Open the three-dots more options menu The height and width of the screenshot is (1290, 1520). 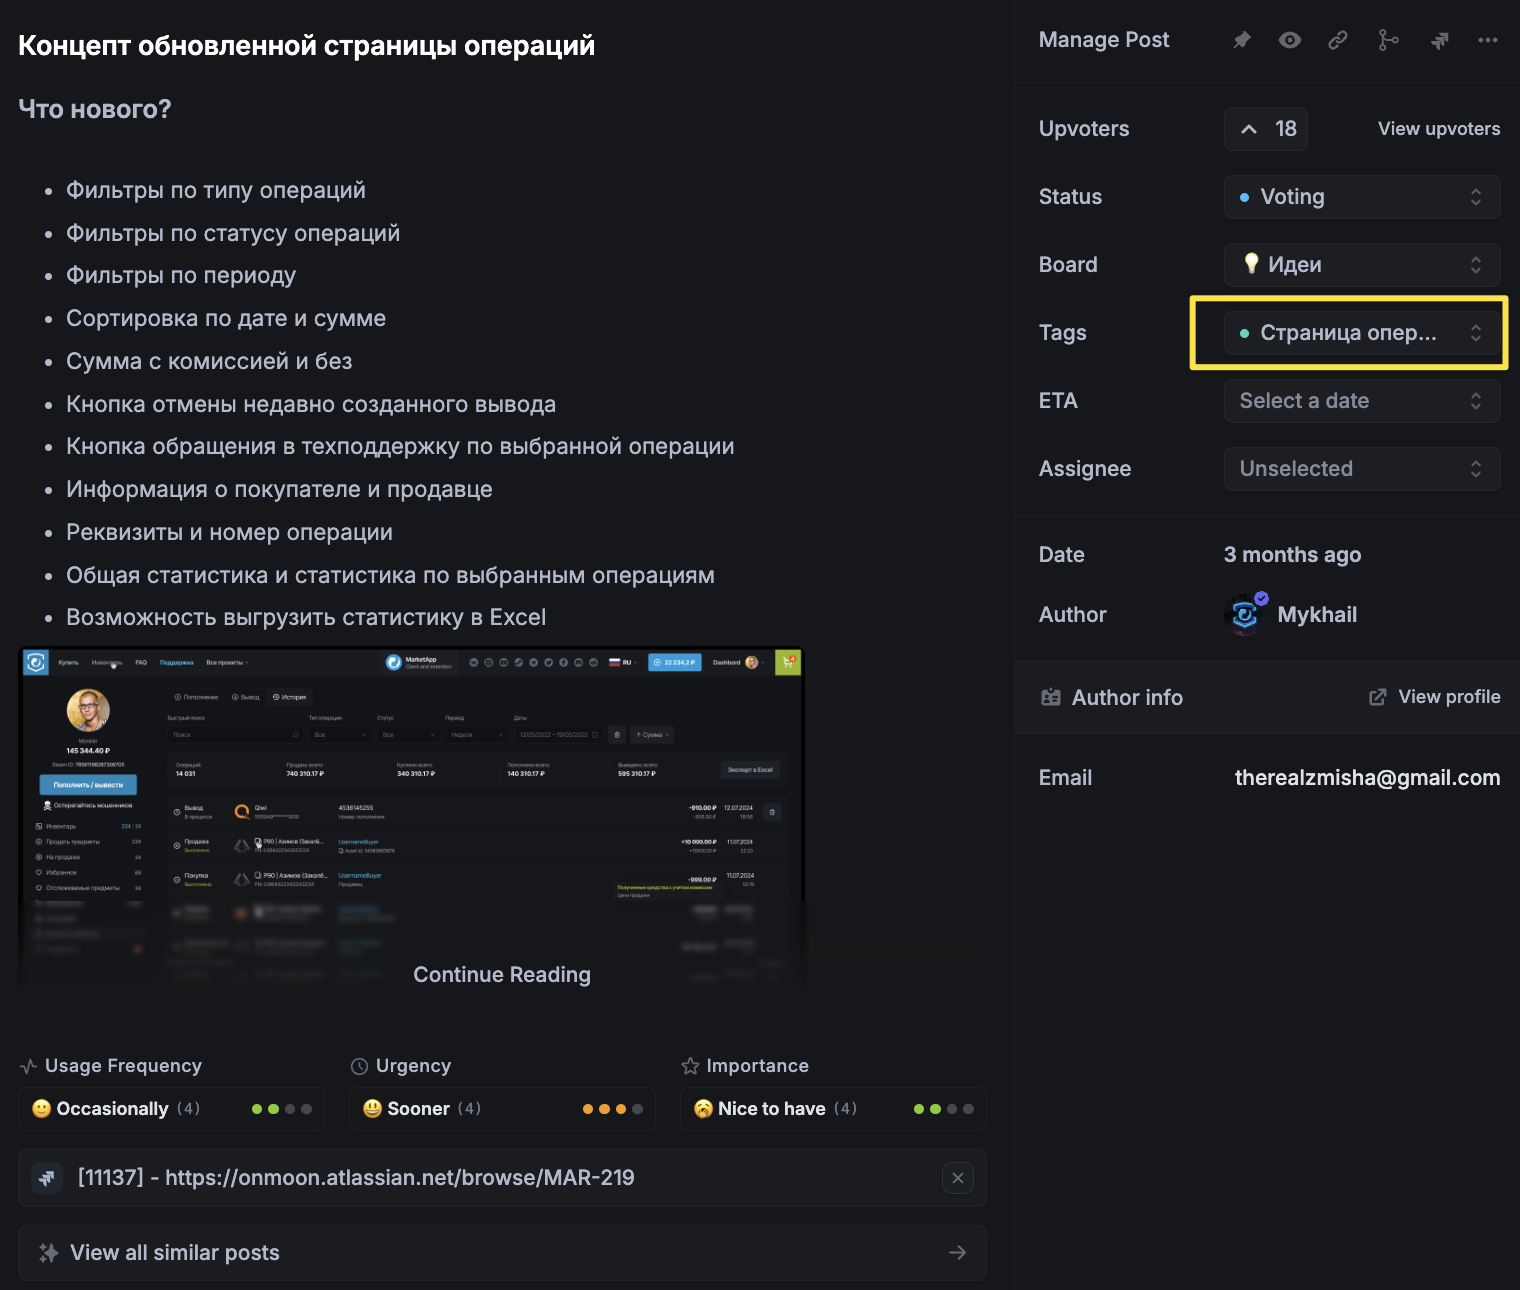click(1488, 40)
